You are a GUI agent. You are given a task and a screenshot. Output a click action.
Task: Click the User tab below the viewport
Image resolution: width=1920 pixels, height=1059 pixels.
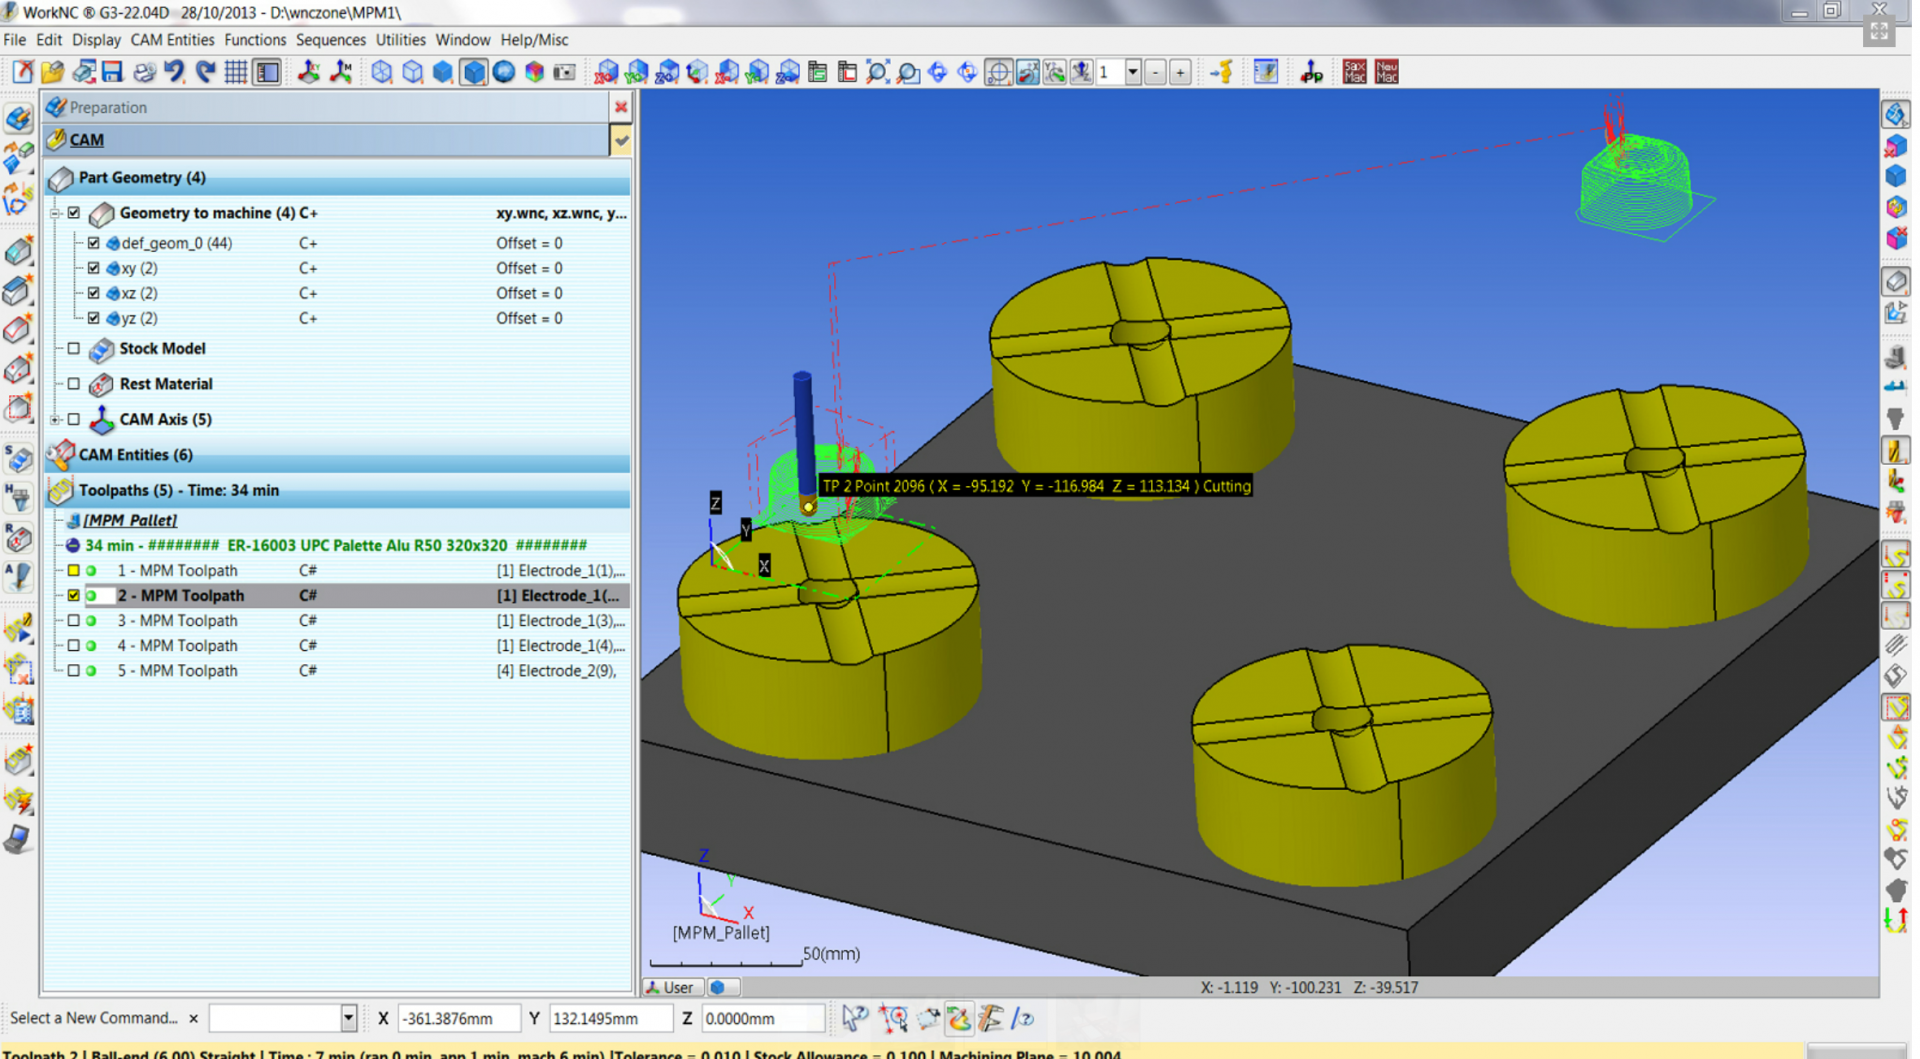[671, 987]
